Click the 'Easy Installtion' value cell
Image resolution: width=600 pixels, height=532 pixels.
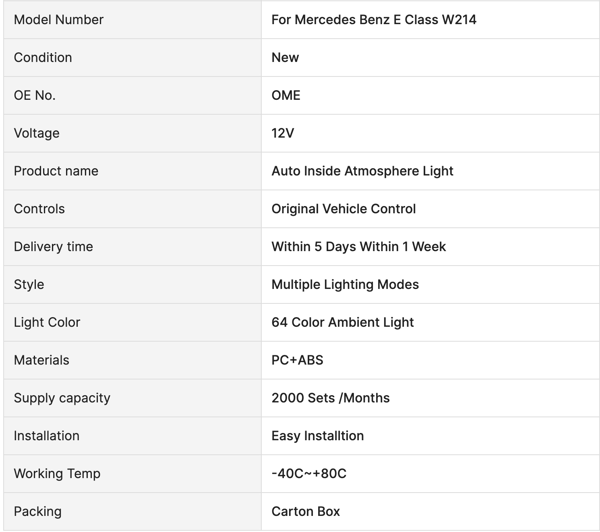[x=317, y=436]
